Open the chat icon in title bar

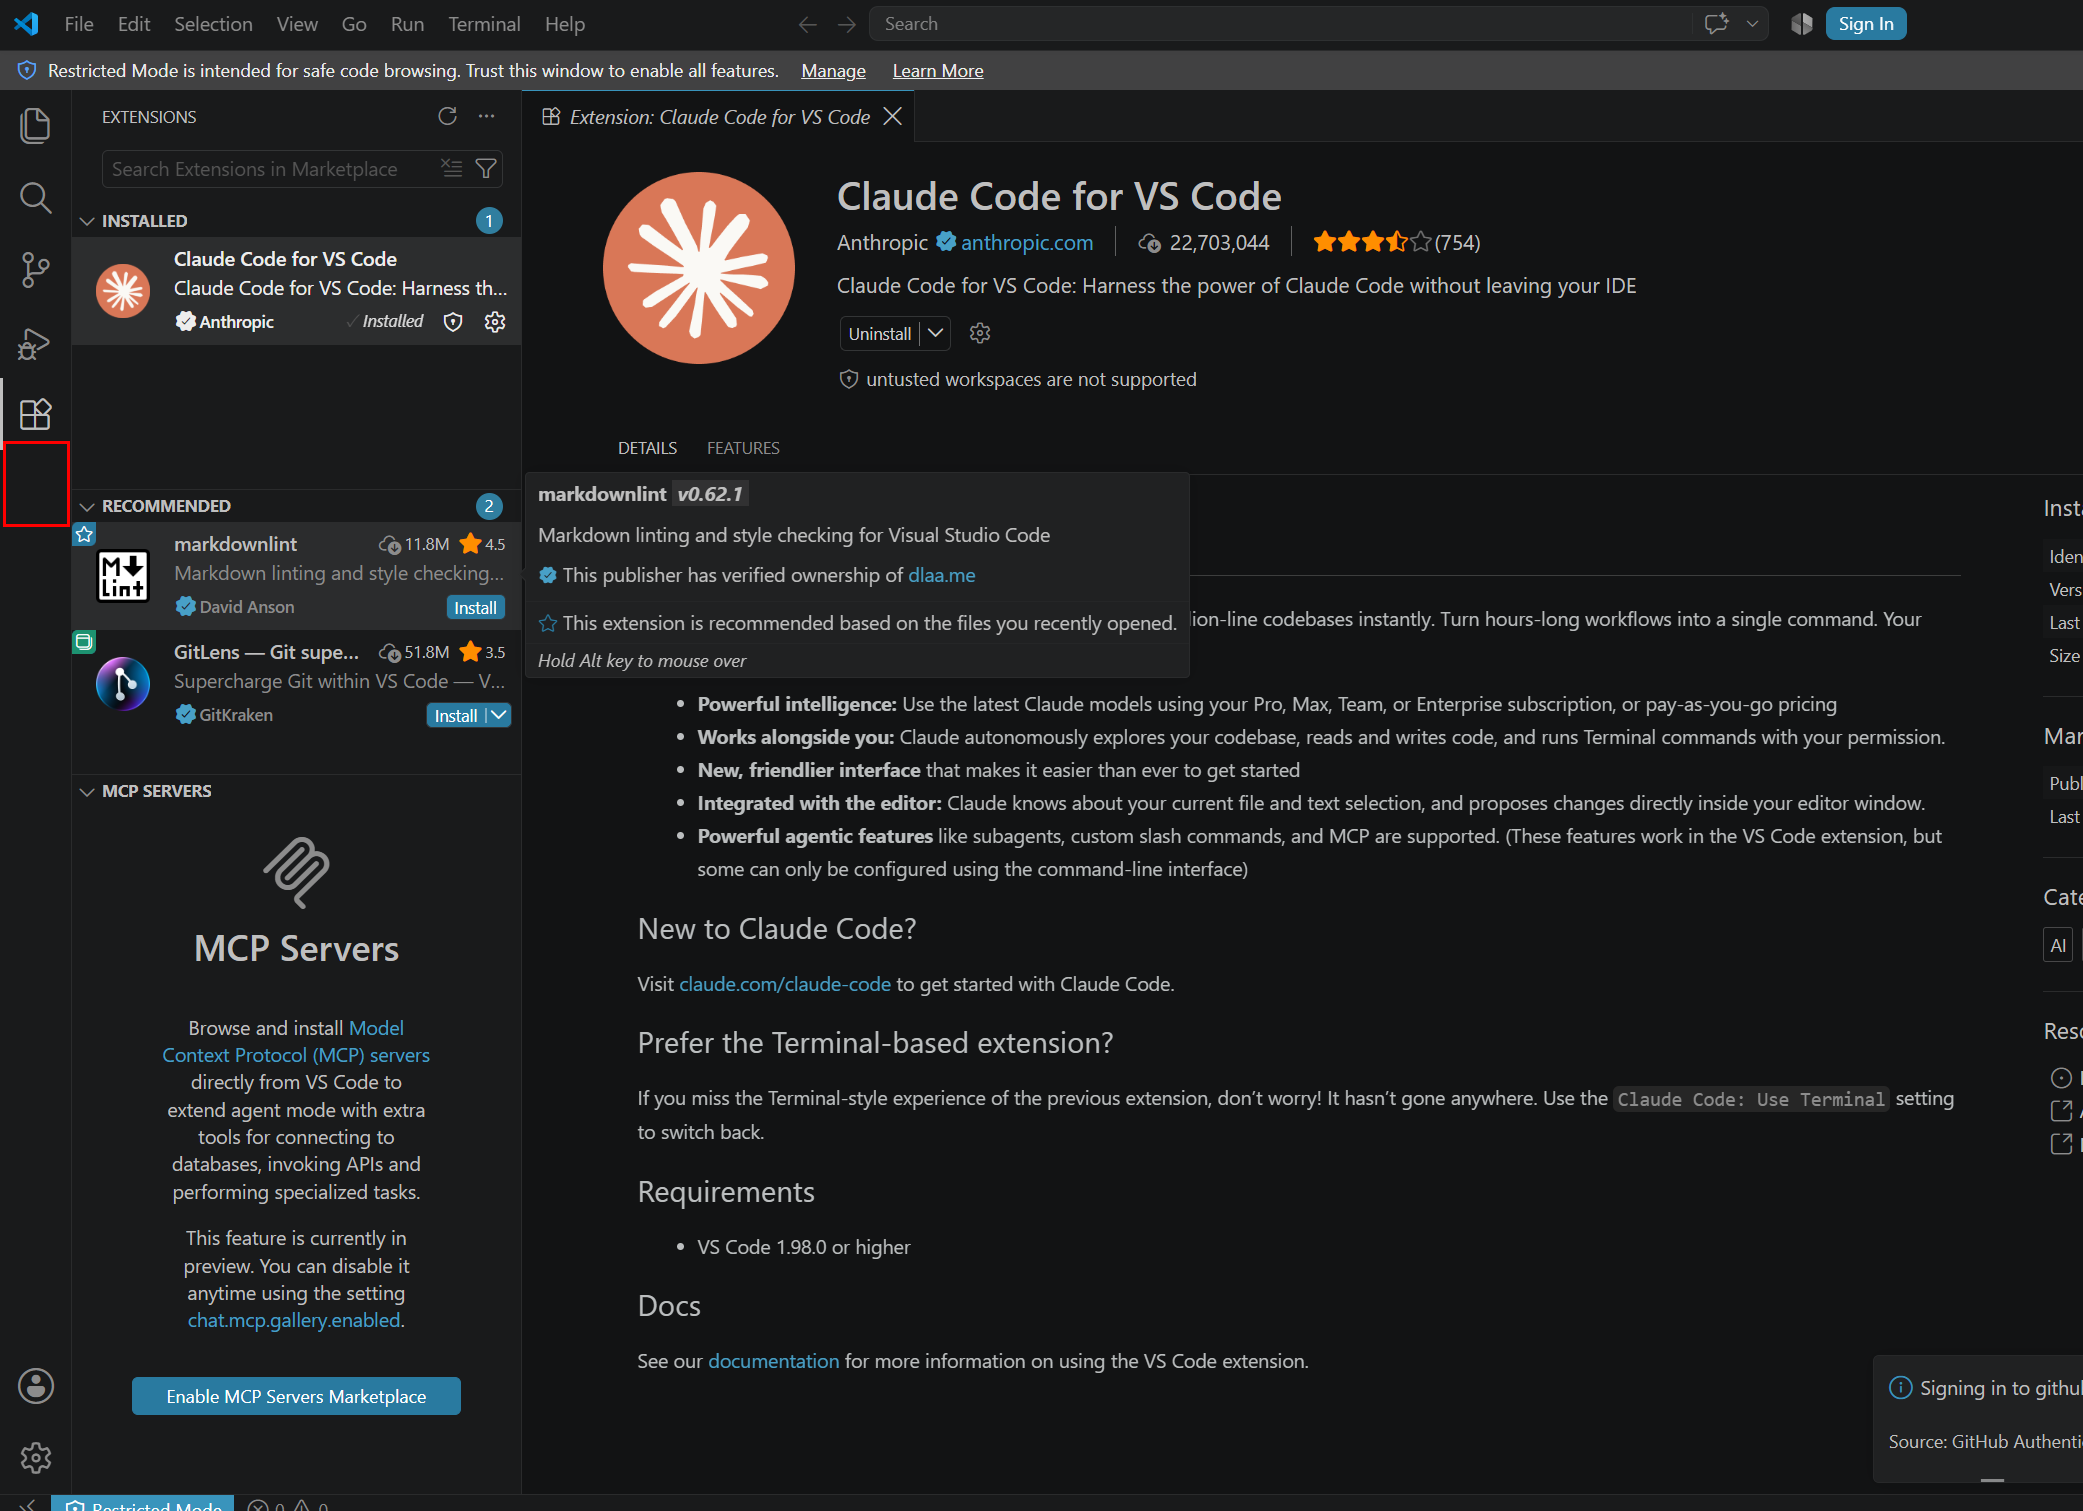coord(1717,24)
